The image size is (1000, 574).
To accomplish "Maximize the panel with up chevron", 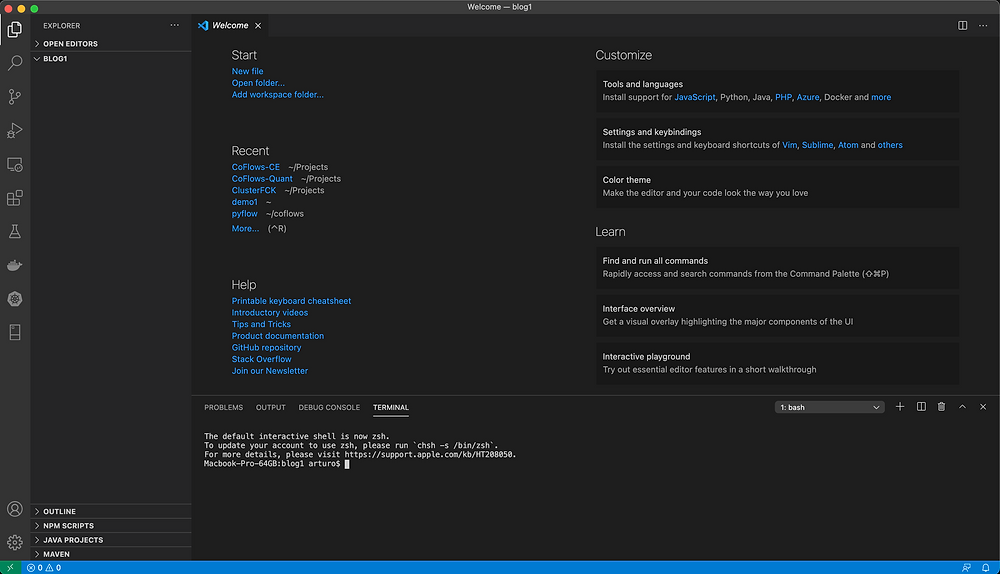I will point(962,407).
